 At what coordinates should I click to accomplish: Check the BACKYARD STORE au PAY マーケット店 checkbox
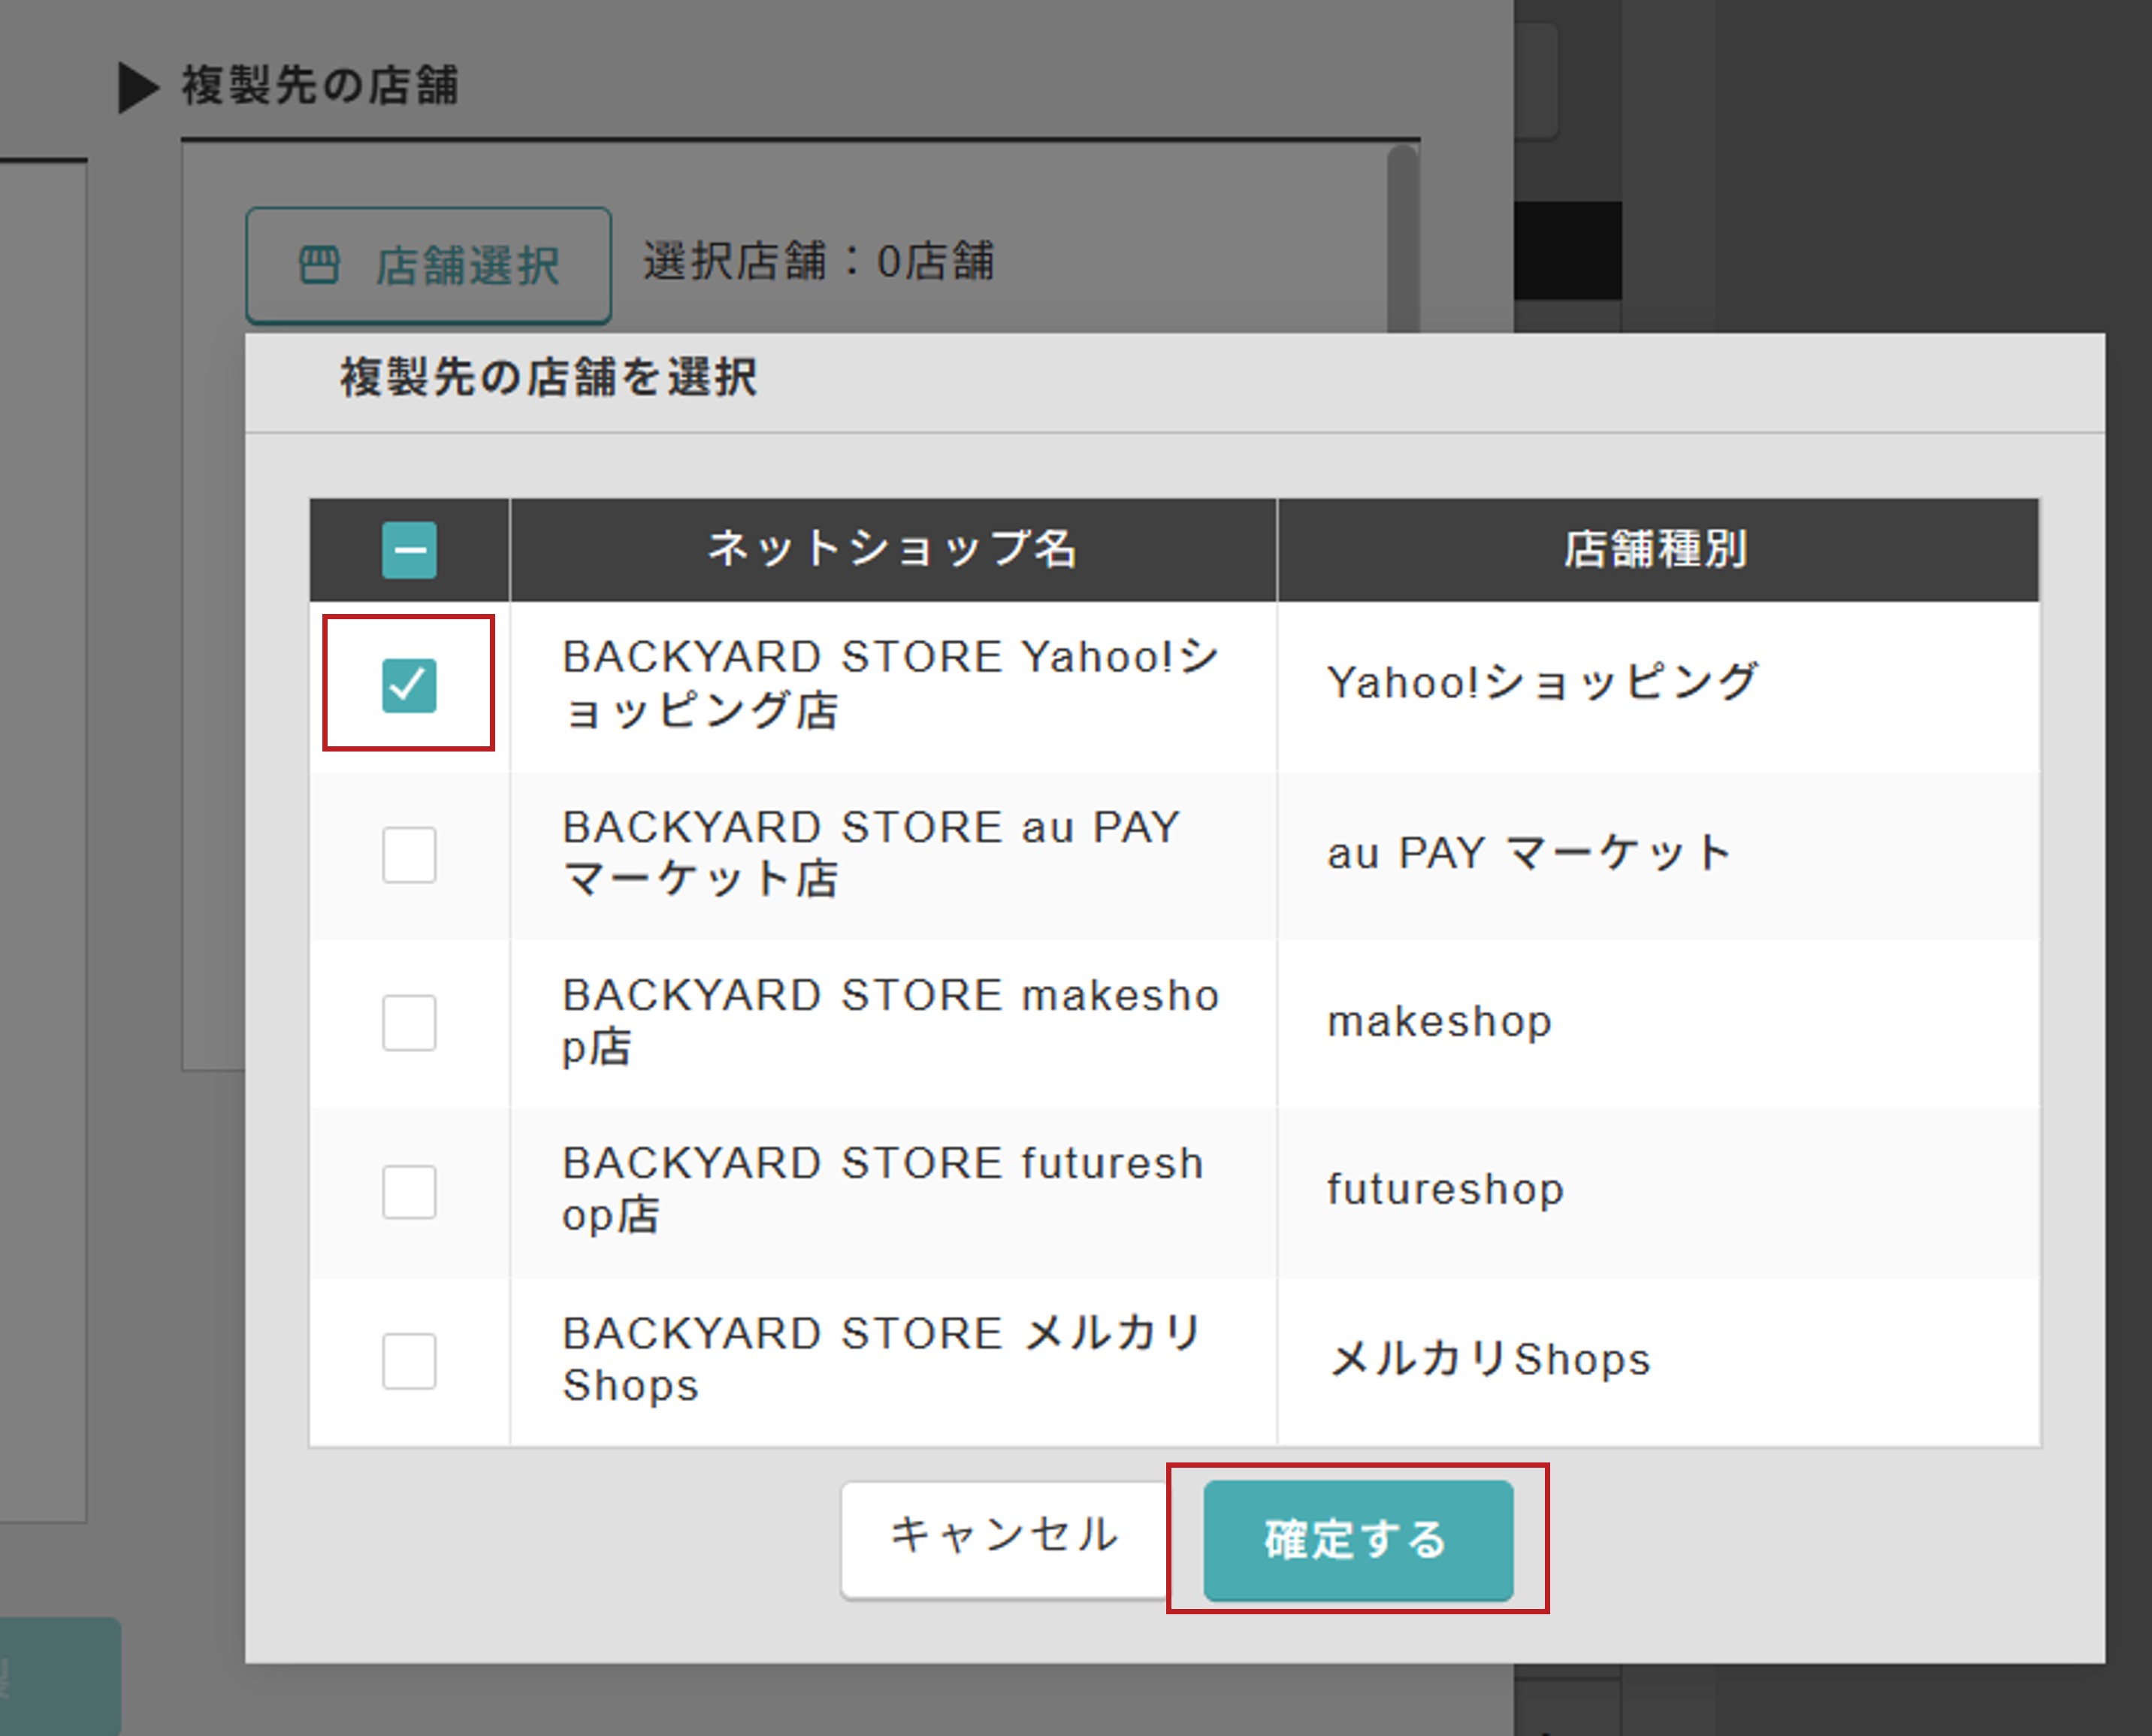tap(409, 854)
